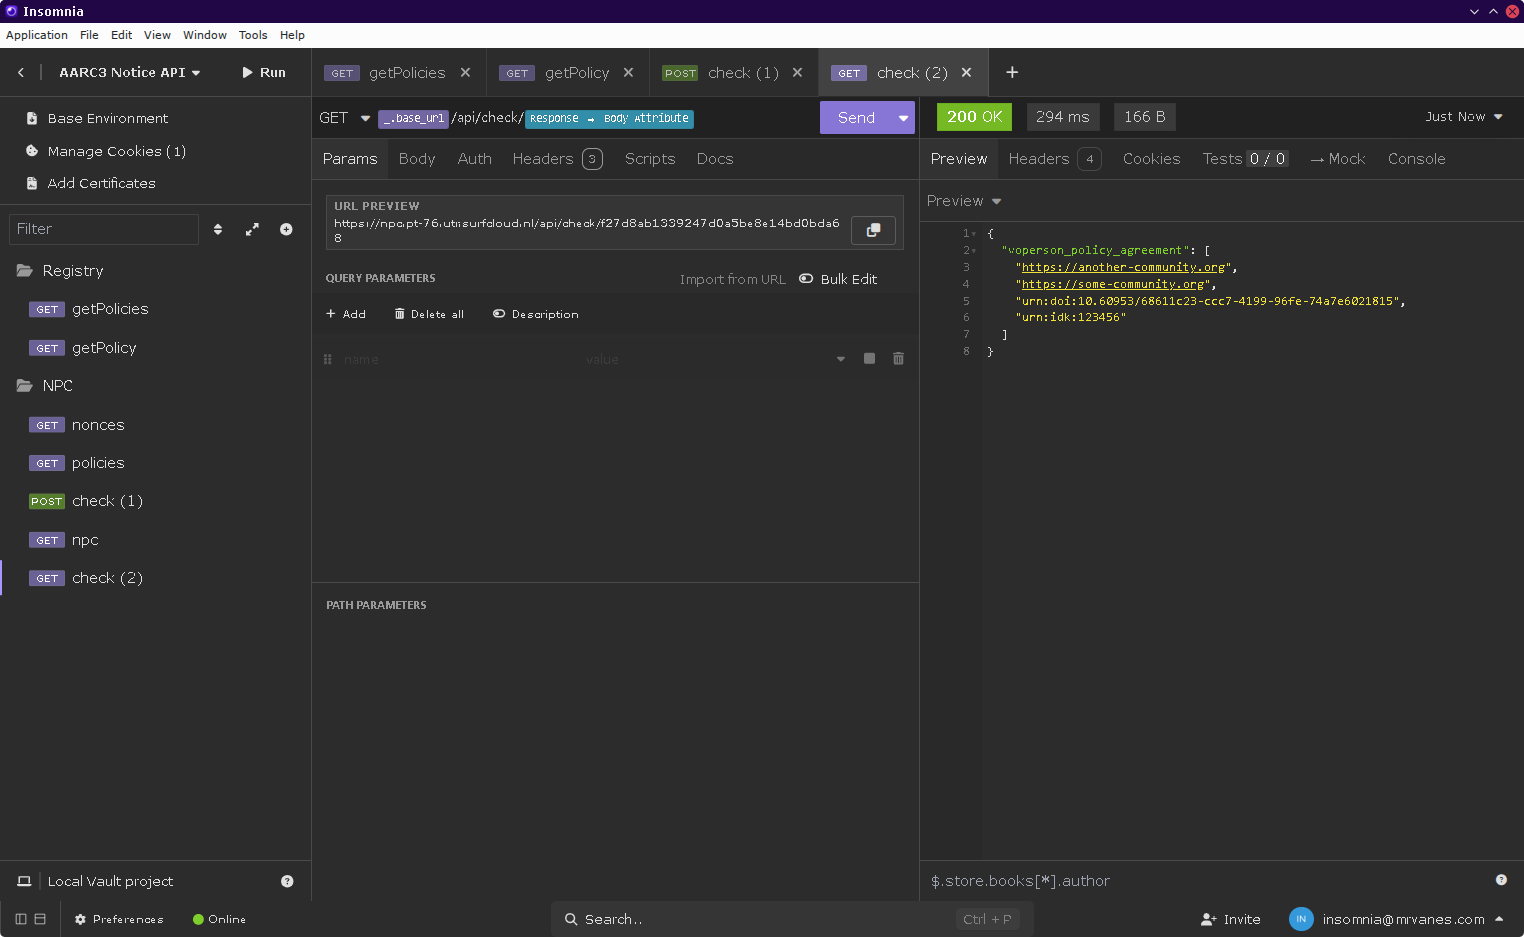1524x937 pixels.
Task: Click the back arrow in the sidebar header
Action: tap(21, 72)
